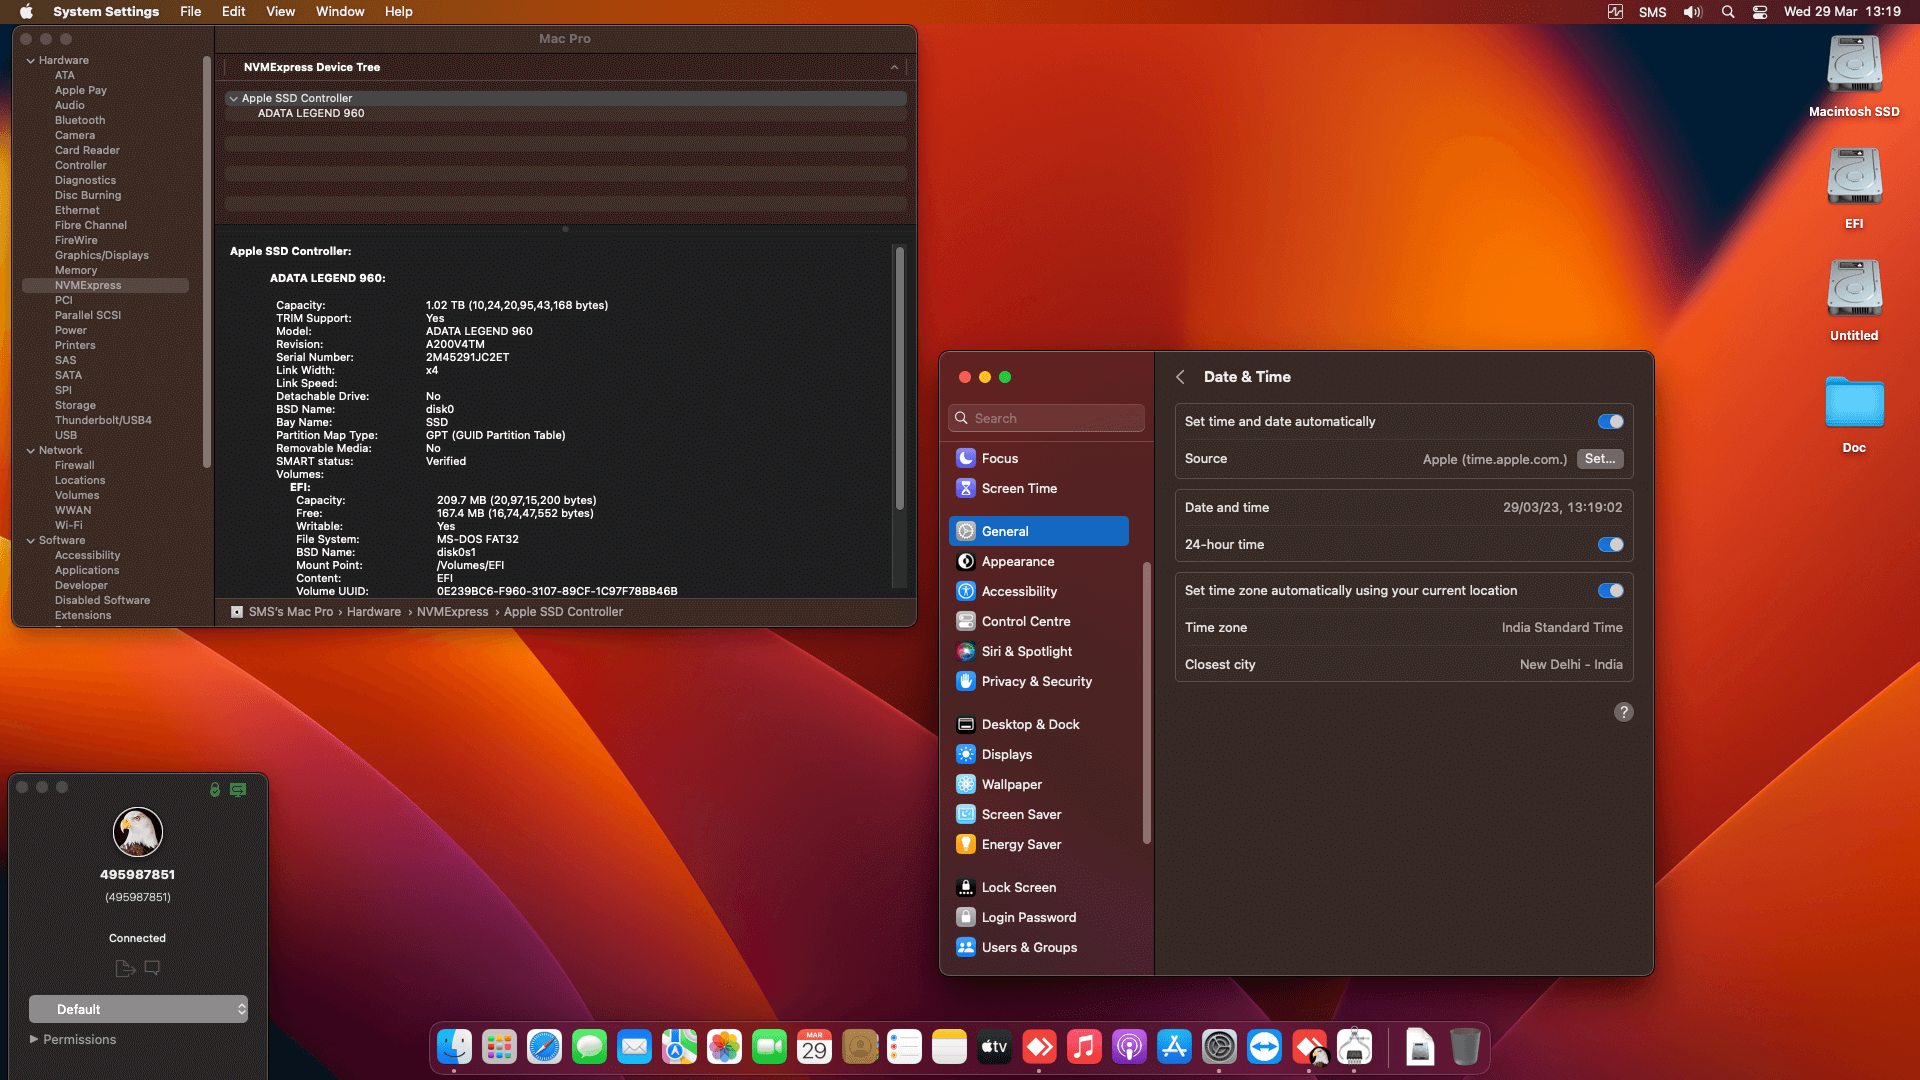The image size is (1920, 1080).
Task: Open Displays settings in sidebar
Action: (1039, 755)
